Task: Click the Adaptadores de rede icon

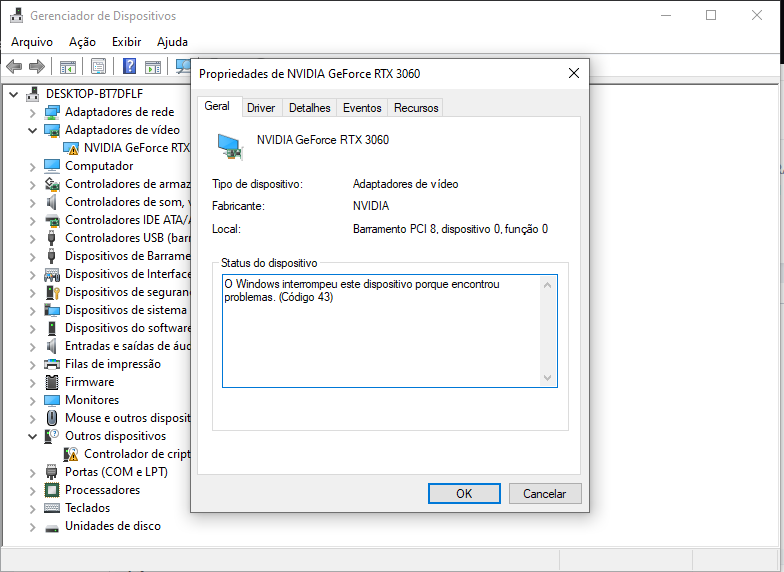Action: point(52,112)
